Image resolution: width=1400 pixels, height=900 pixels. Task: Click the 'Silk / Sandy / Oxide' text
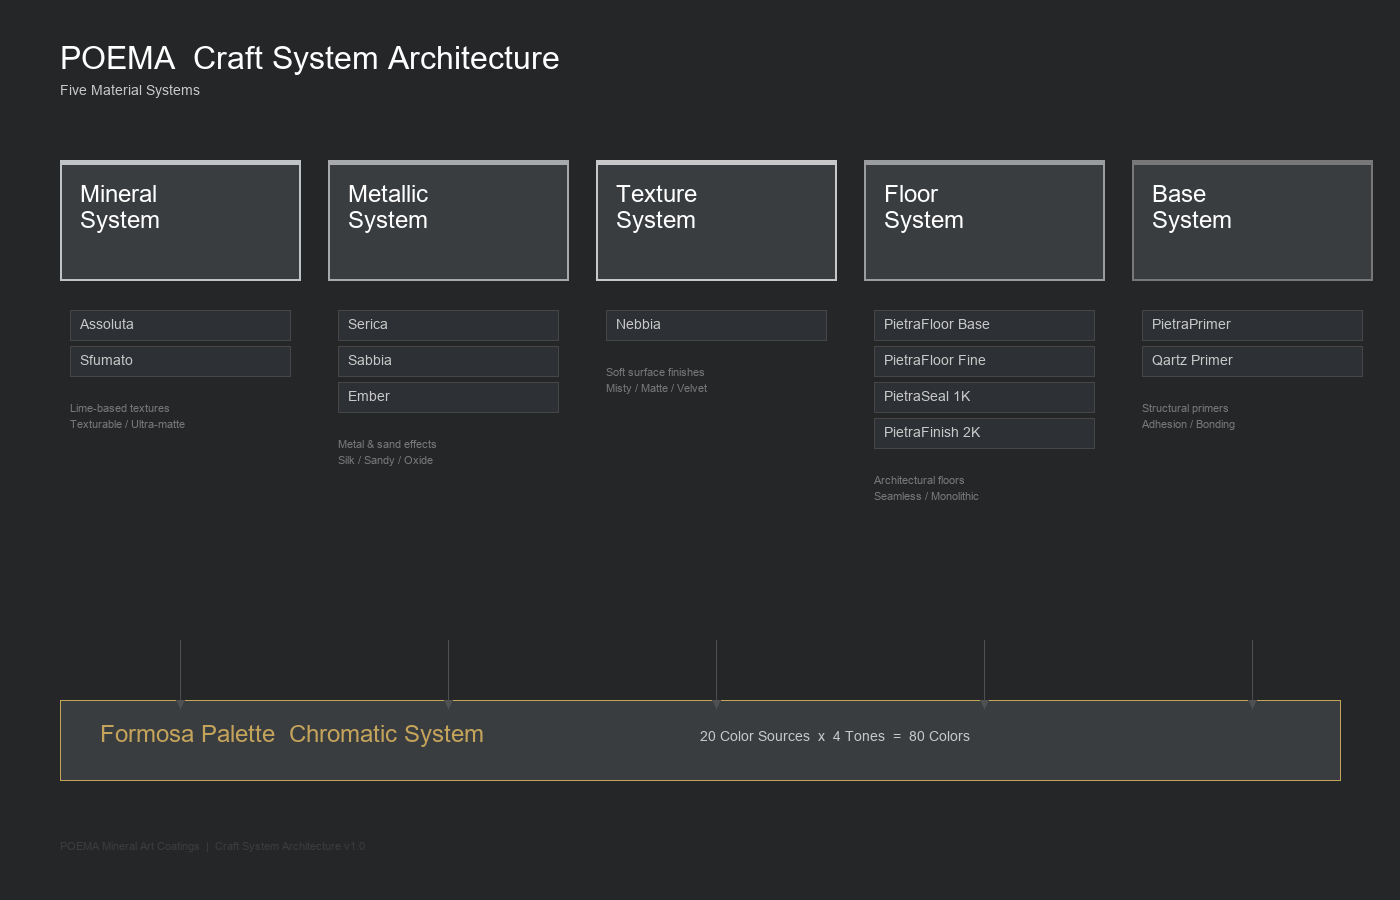coord(385,460)
